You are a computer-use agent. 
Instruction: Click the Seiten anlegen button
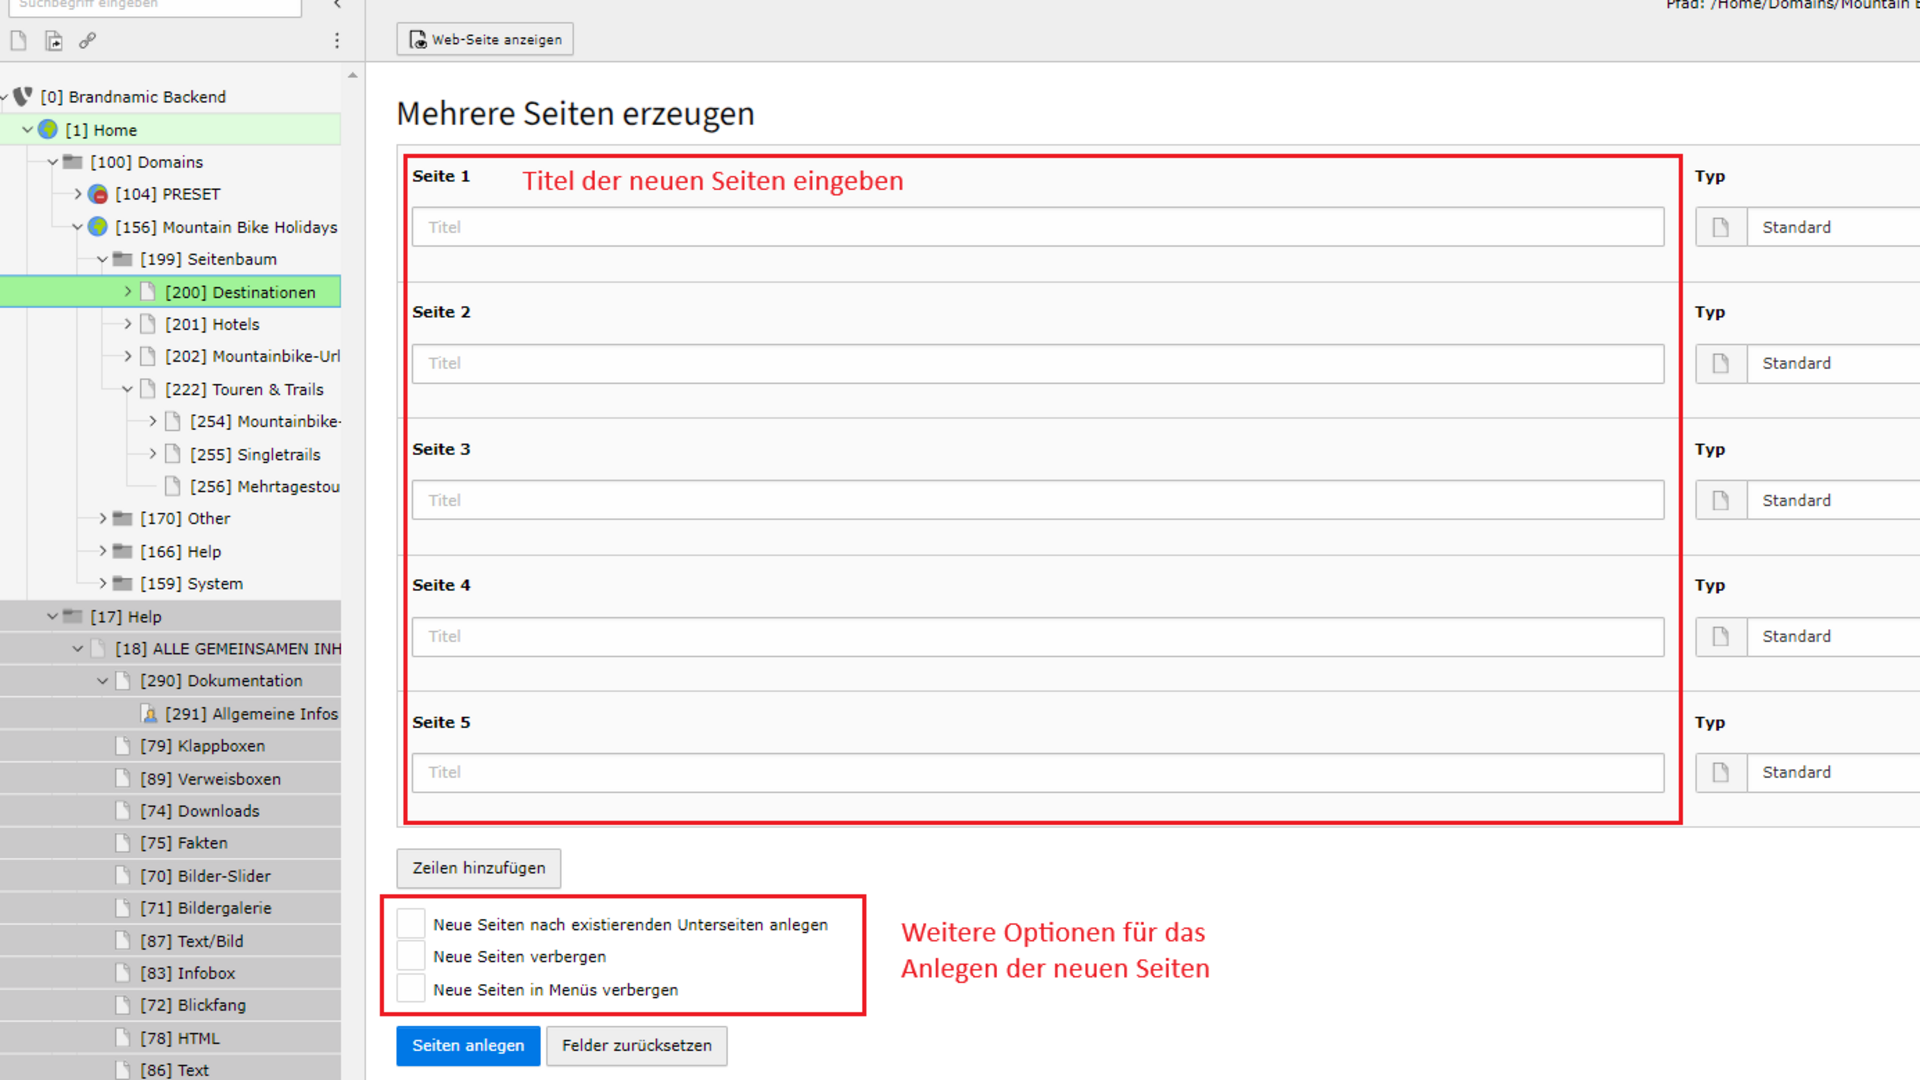tap(467, 1045)
